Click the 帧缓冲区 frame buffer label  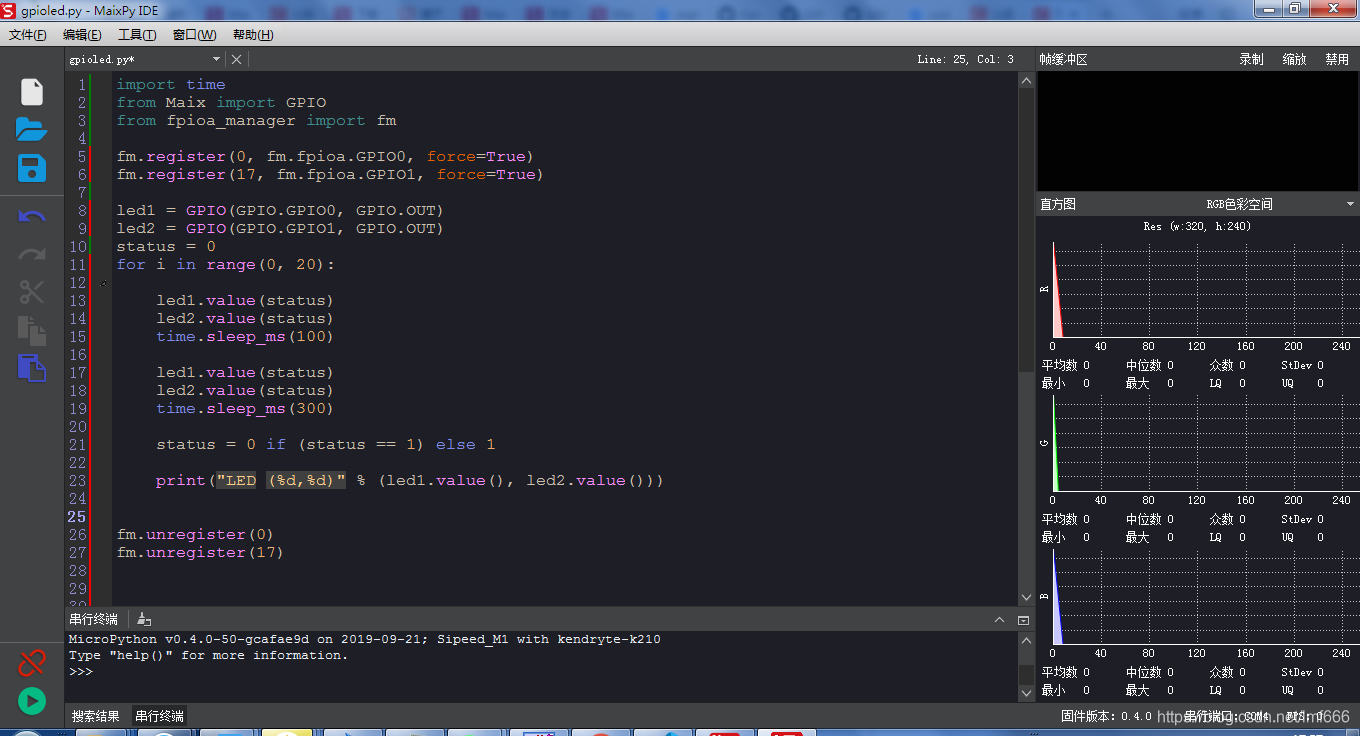point(1063,60)
